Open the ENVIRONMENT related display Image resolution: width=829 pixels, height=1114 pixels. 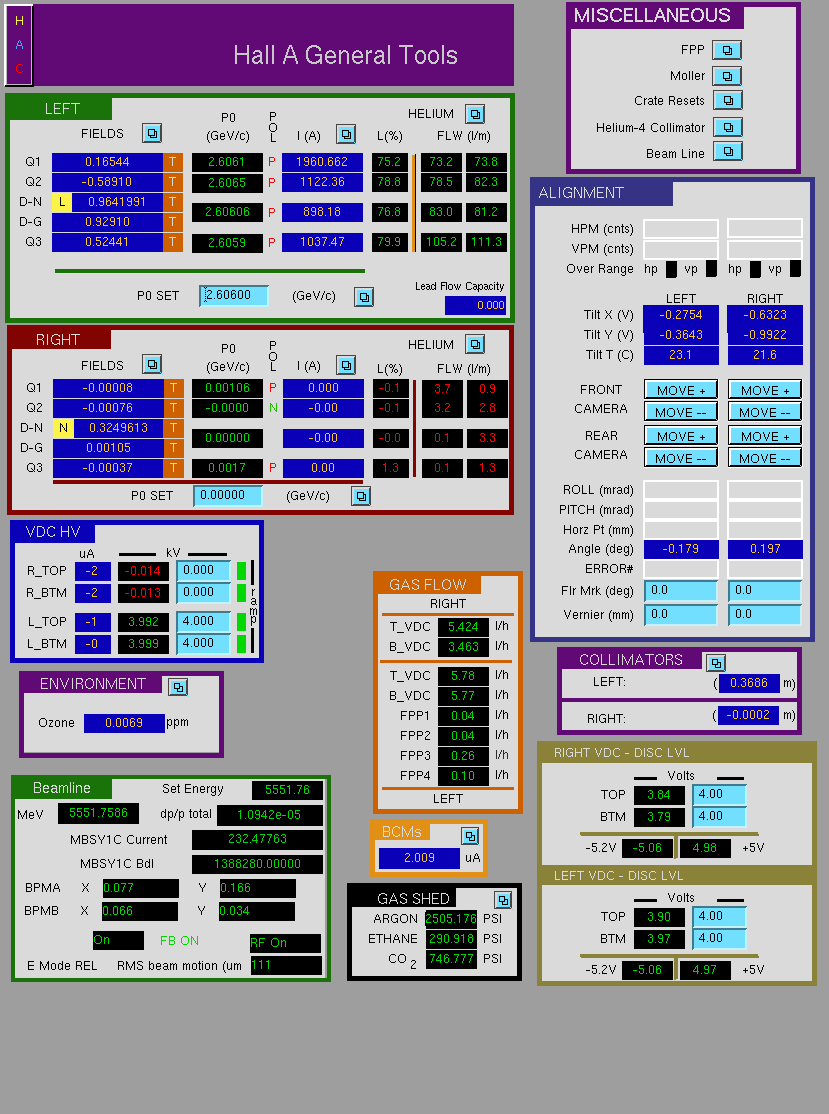[x=178, y=687]
